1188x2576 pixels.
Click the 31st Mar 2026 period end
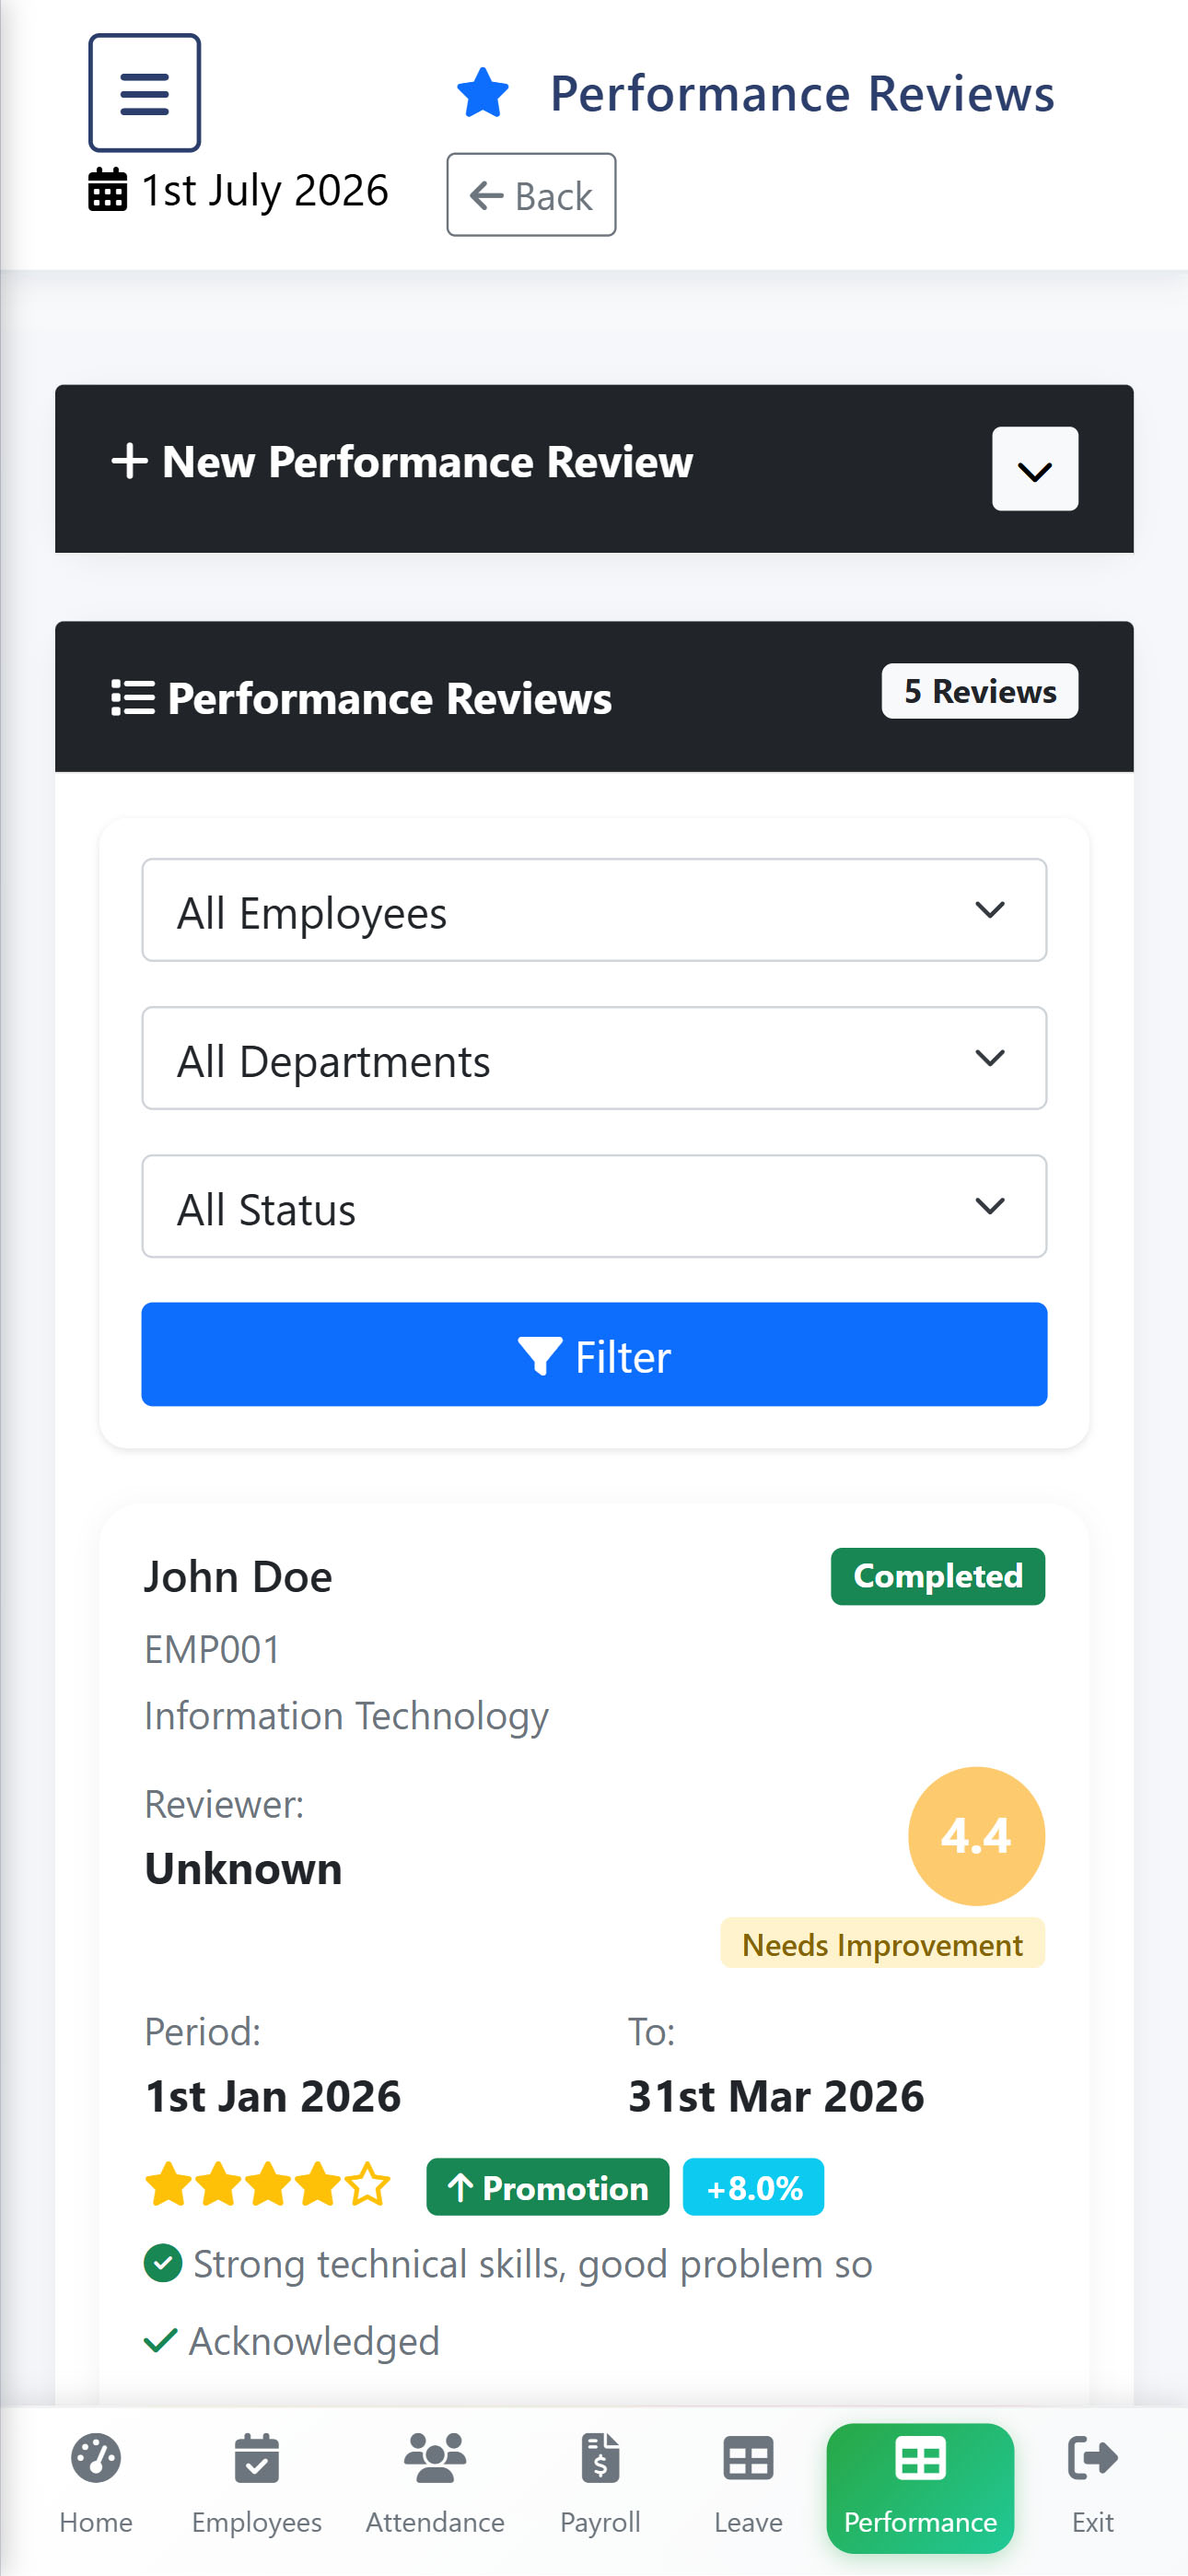(776, 2096)
